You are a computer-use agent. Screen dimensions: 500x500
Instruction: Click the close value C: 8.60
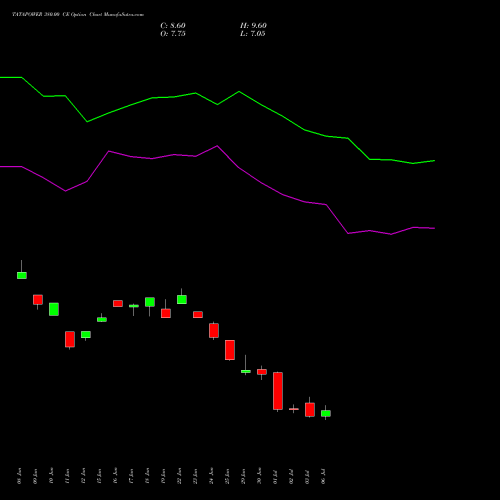[x=173, y=26]
